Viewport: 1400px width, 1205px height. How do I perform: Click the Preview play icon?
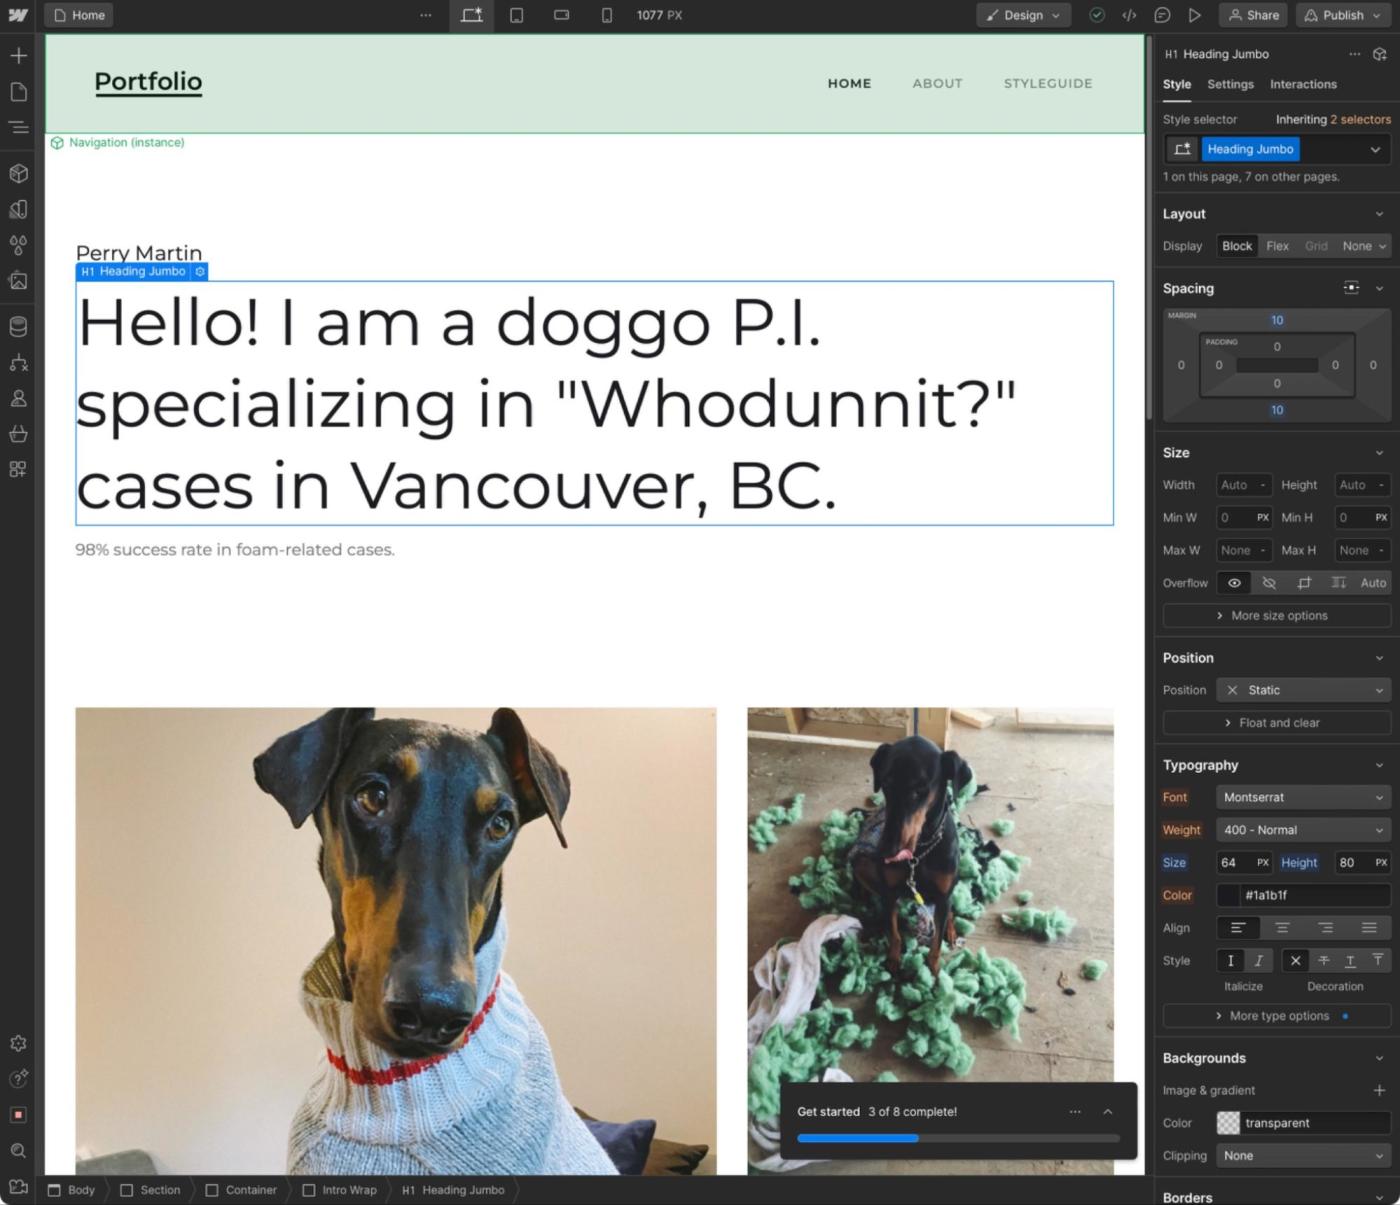[x=1195, y=15]
